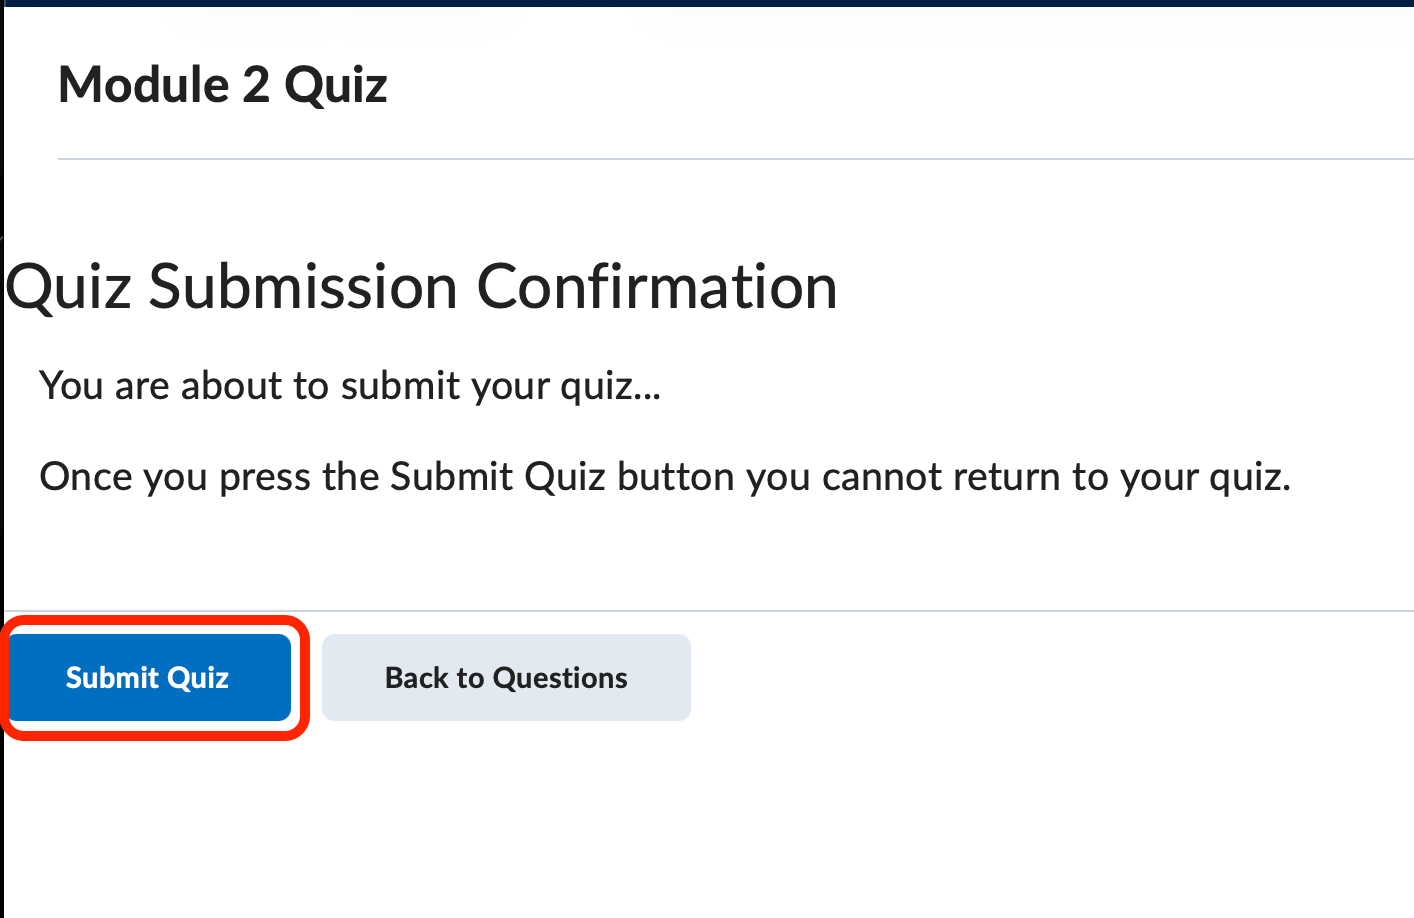Click the blank area below the buttons
Screen dimensions: 1414x918
pyautogui.click(x=600, y=820)
